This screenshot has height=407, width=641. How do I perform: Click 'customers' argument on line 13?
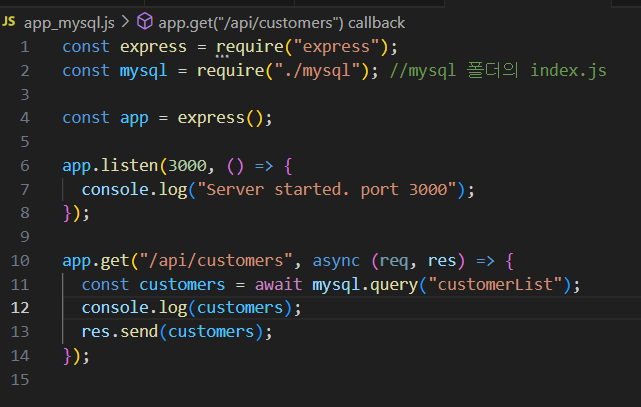(211, 332)
